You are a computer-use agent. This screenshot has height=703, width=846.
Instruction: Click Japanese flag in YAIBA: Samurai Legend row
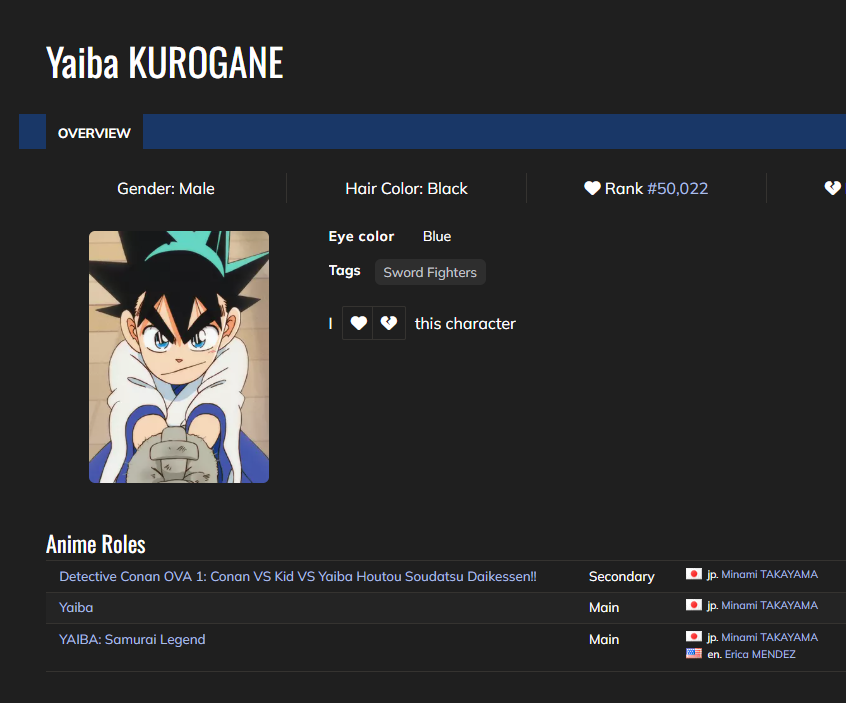pos(694,637)
